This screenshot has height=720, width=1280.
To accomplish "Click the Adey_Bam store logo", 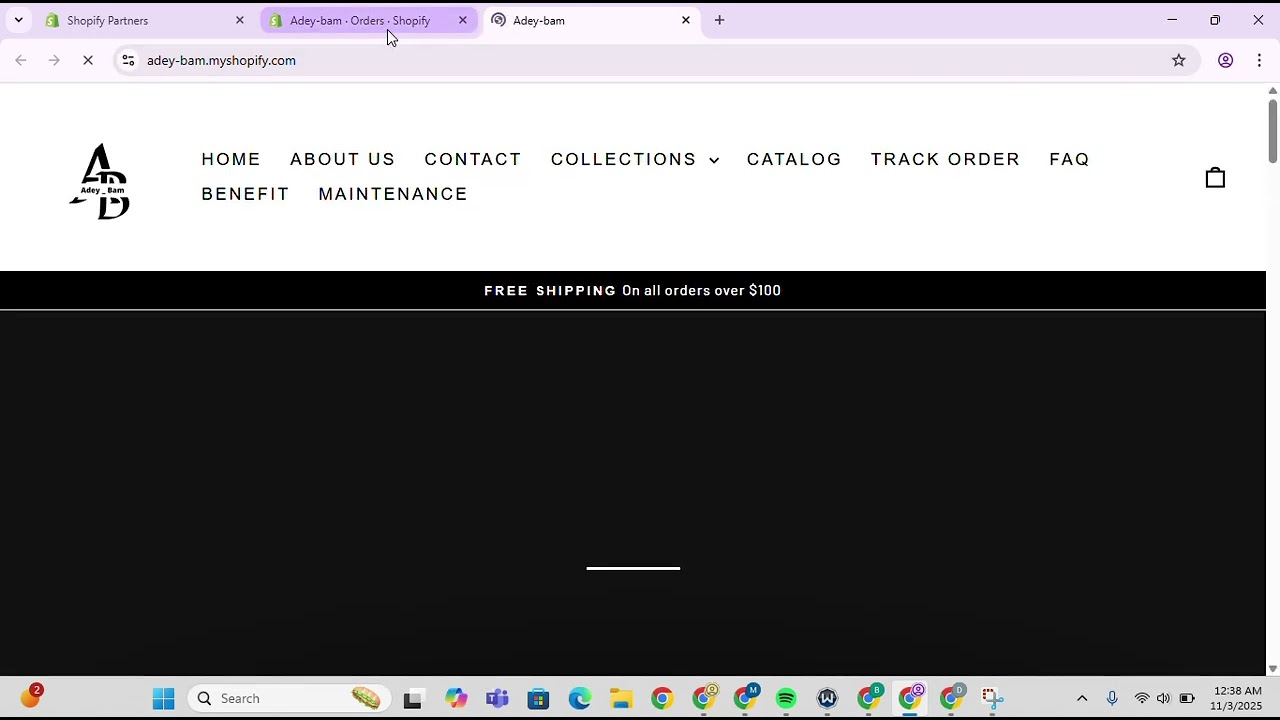I will coord(100,182).
